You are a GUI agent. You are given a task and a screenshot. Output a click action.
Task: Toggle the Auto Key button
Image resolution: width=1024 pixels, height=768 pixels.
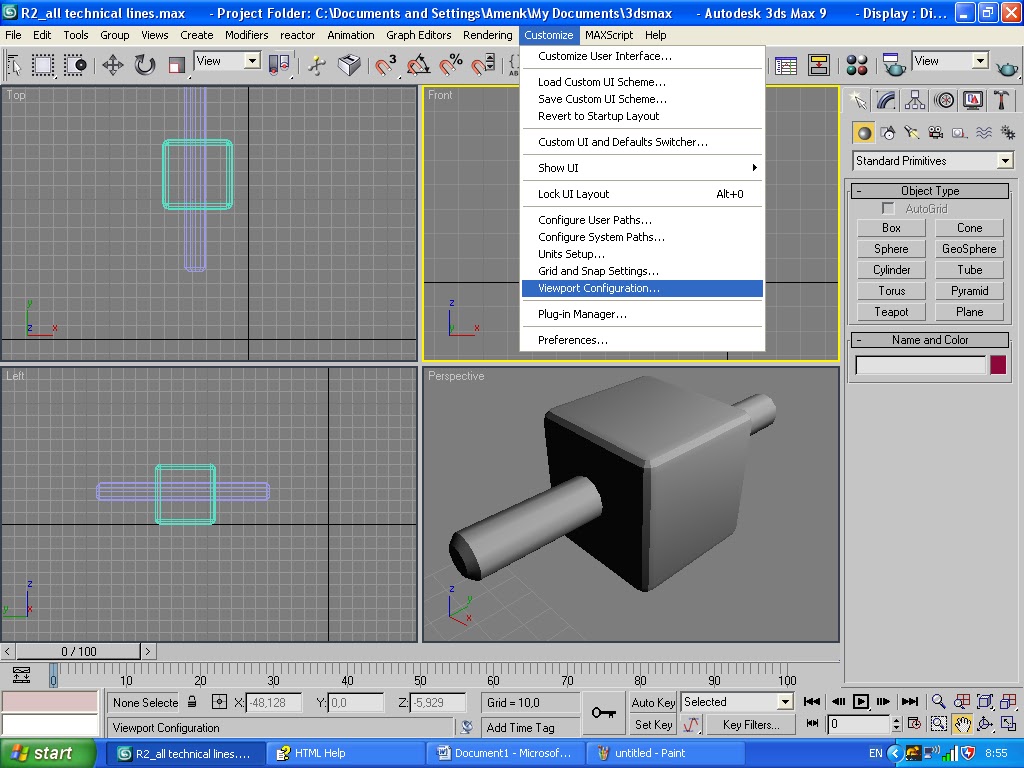[x=653, y=702]
